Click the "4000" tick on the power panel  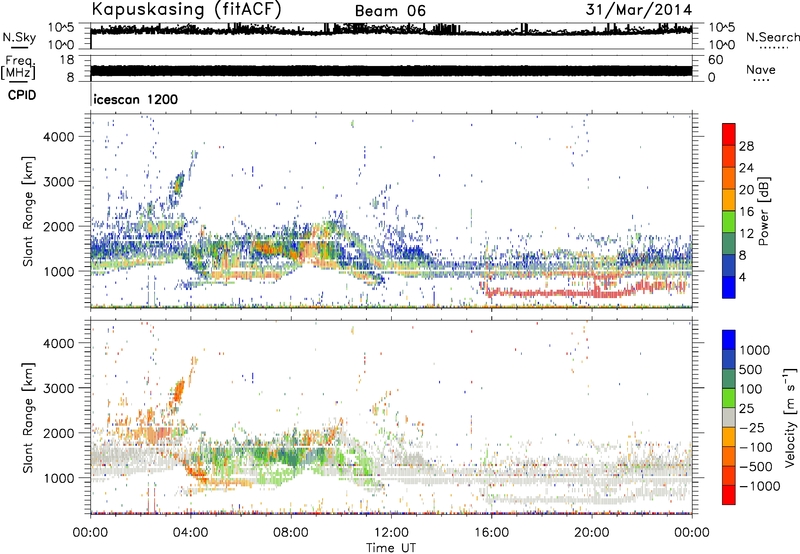[x=59, y=137]
